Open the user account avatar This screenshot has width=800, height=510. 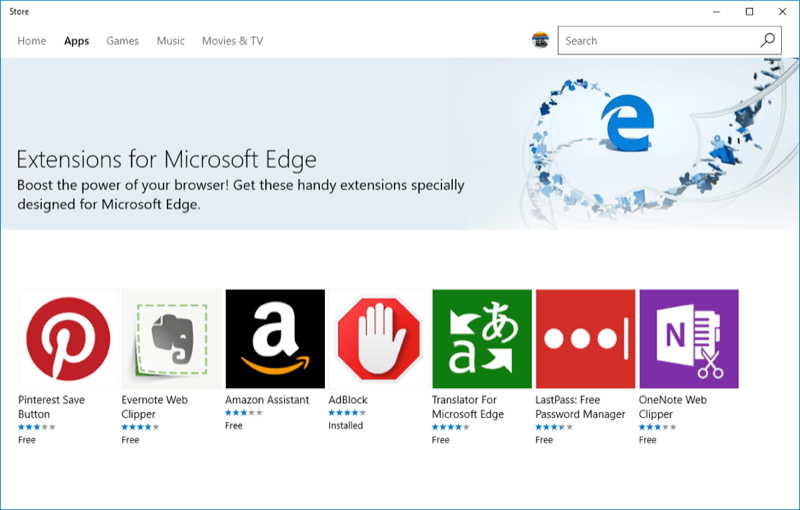click(x=540, y=40)
